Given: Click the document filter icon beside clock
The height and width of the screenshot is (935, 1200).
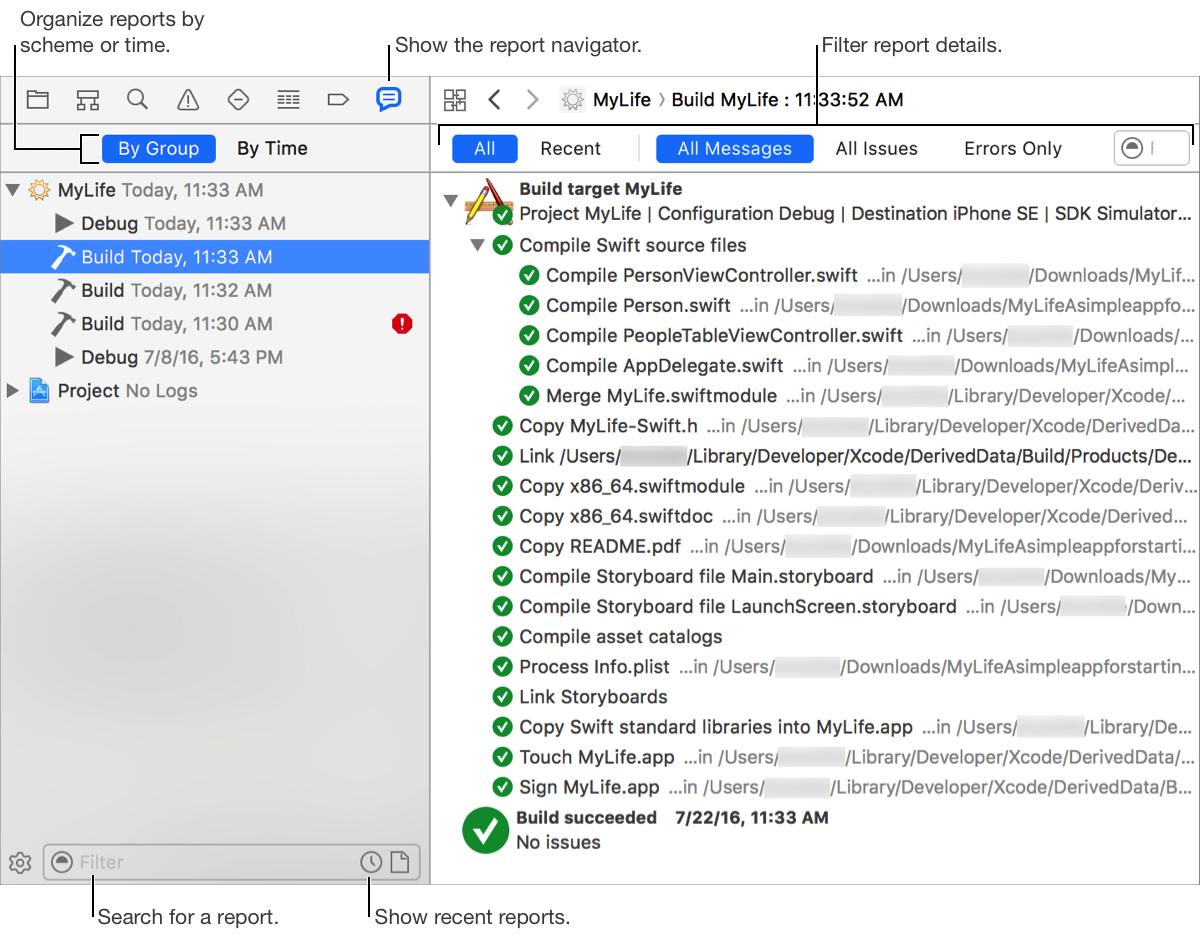Looking at the screenshot, I should tap(400, 862).
